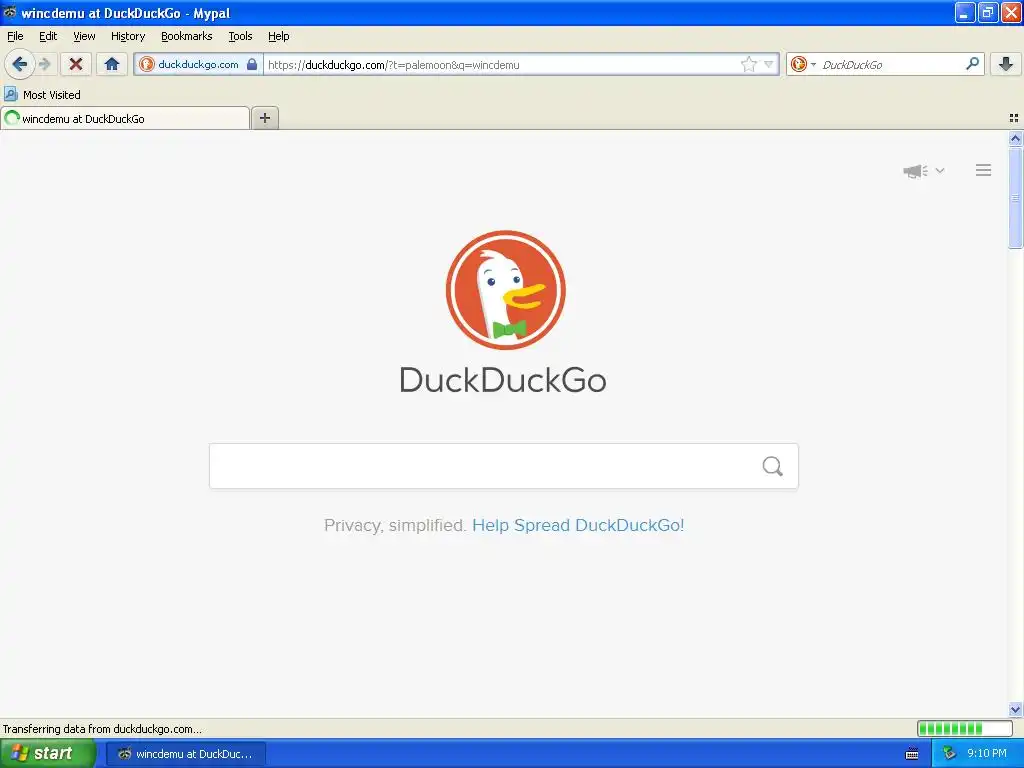Open the tab groups grid icon
Screen dimensions: 1024x768
1014,118
